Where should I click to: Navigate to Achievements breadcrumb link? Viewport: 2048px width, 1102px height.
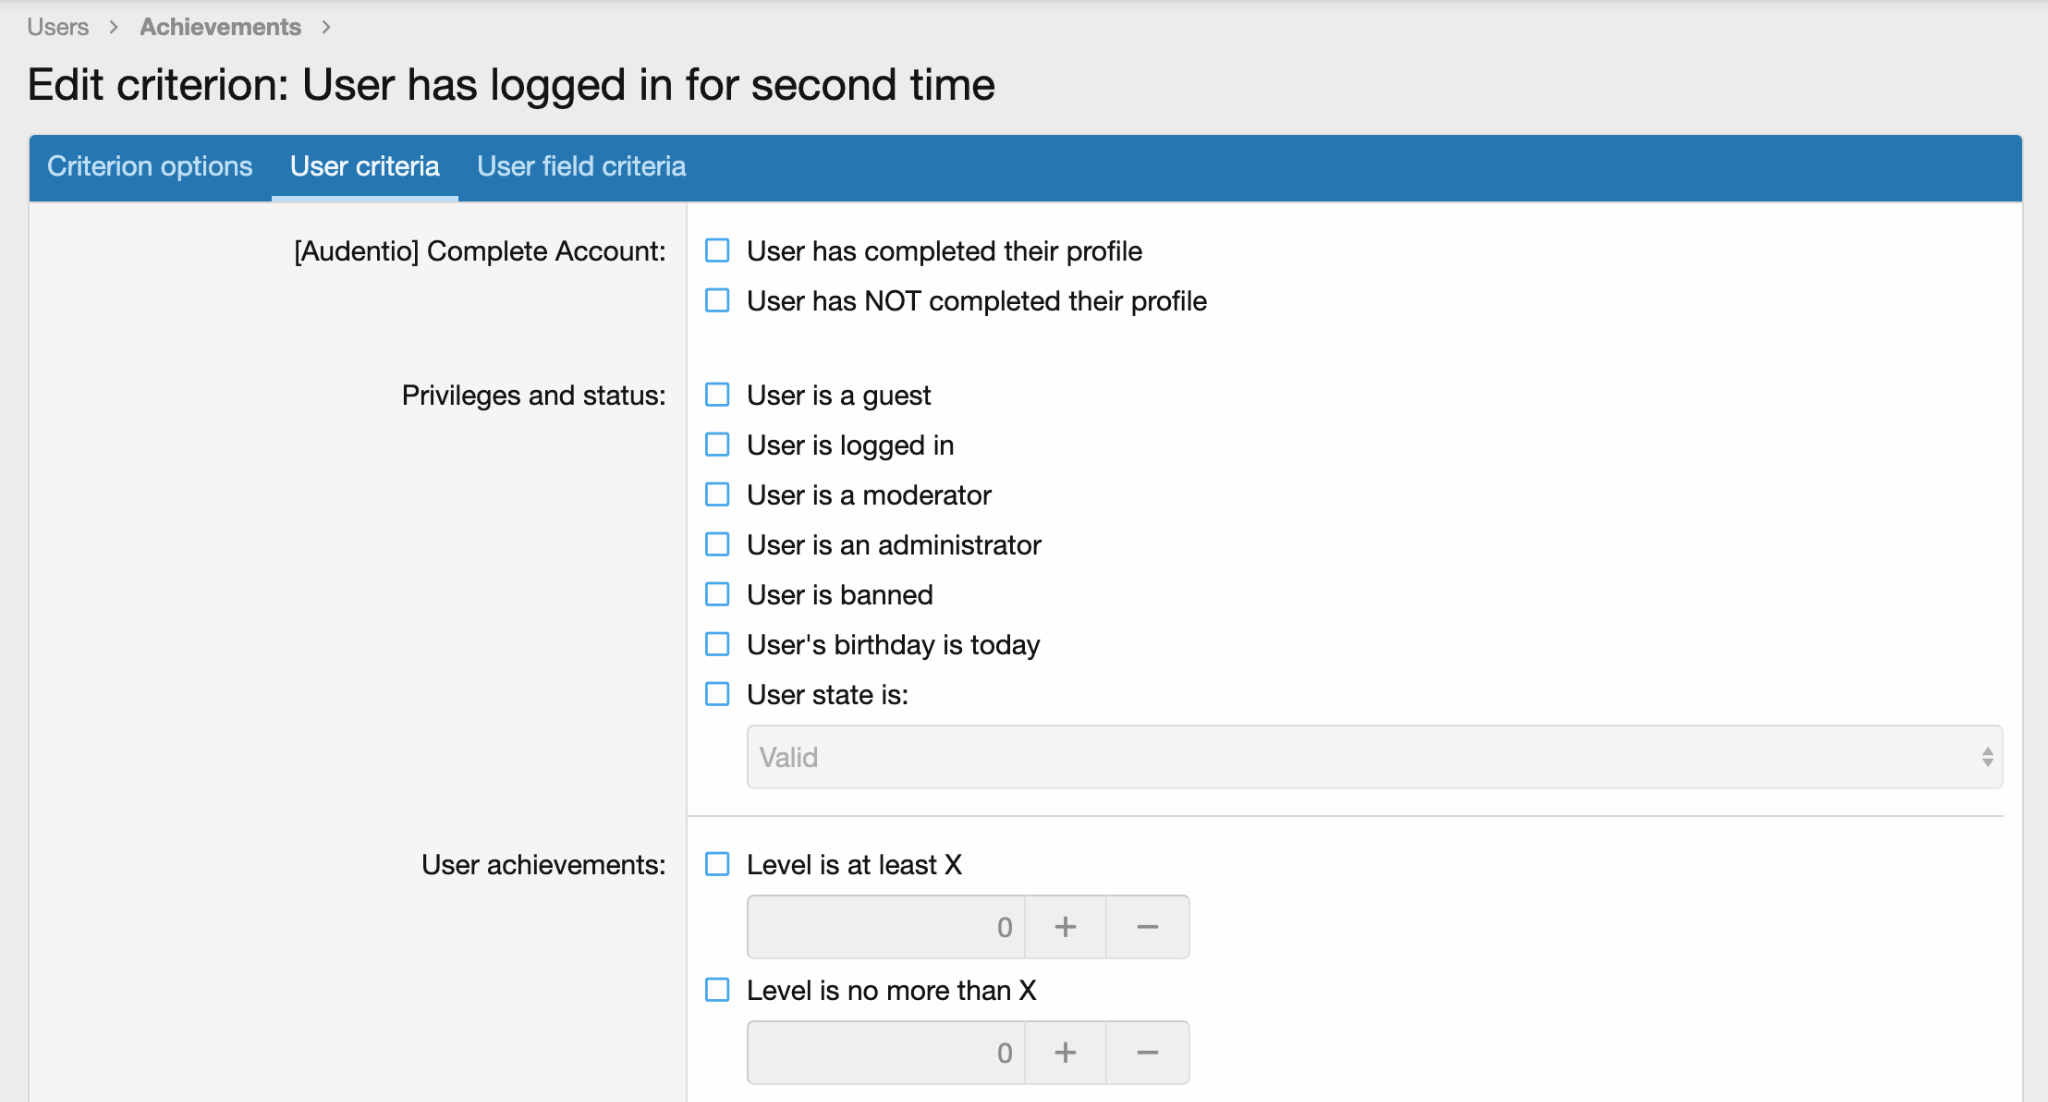tap(220, 27)
